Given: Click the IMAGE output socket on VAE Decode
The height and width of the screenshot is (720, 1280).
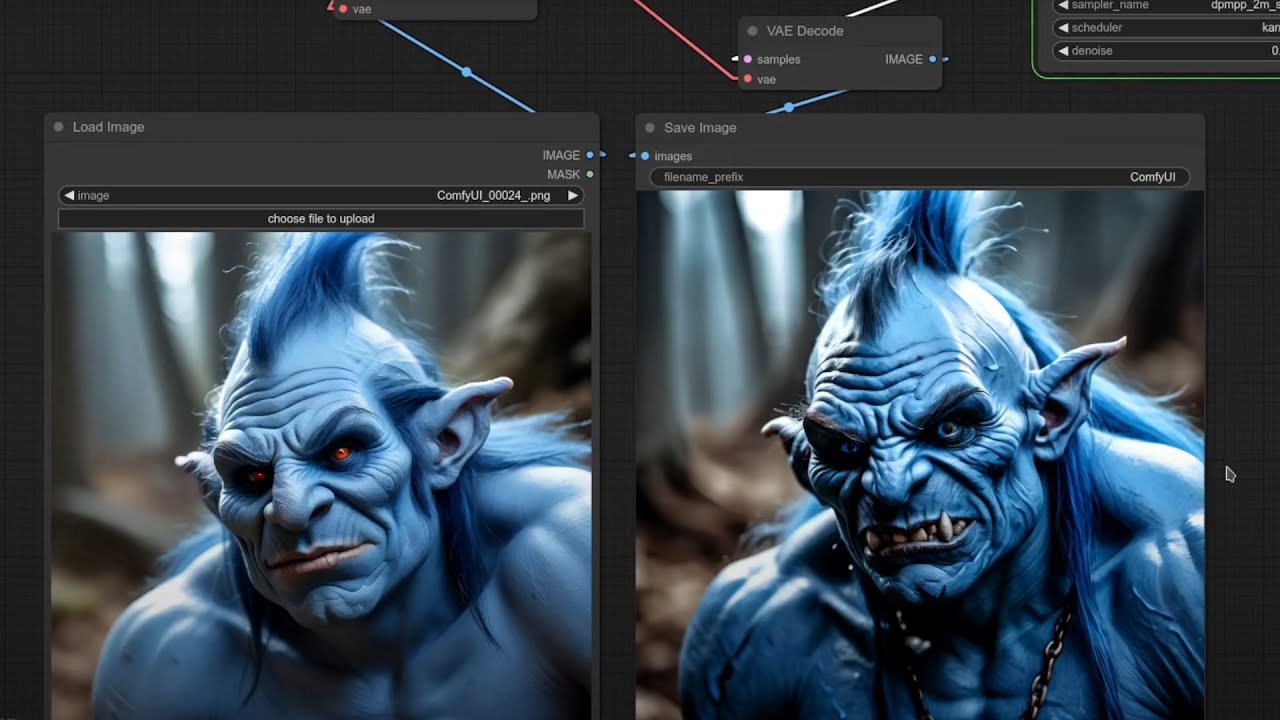Looking at the screenshot, I should [x=933, y=59].
